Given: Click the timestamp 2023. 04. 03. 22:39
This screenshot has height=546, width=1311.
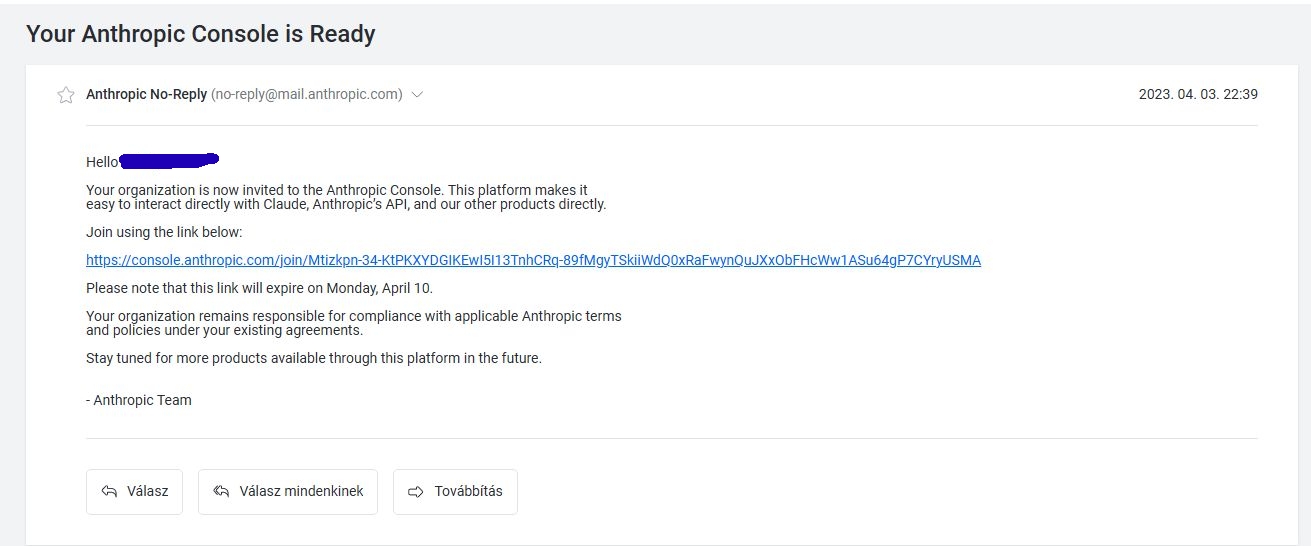Looking at the screenshot, I should pyautogui.click(x=1198, y=95).
